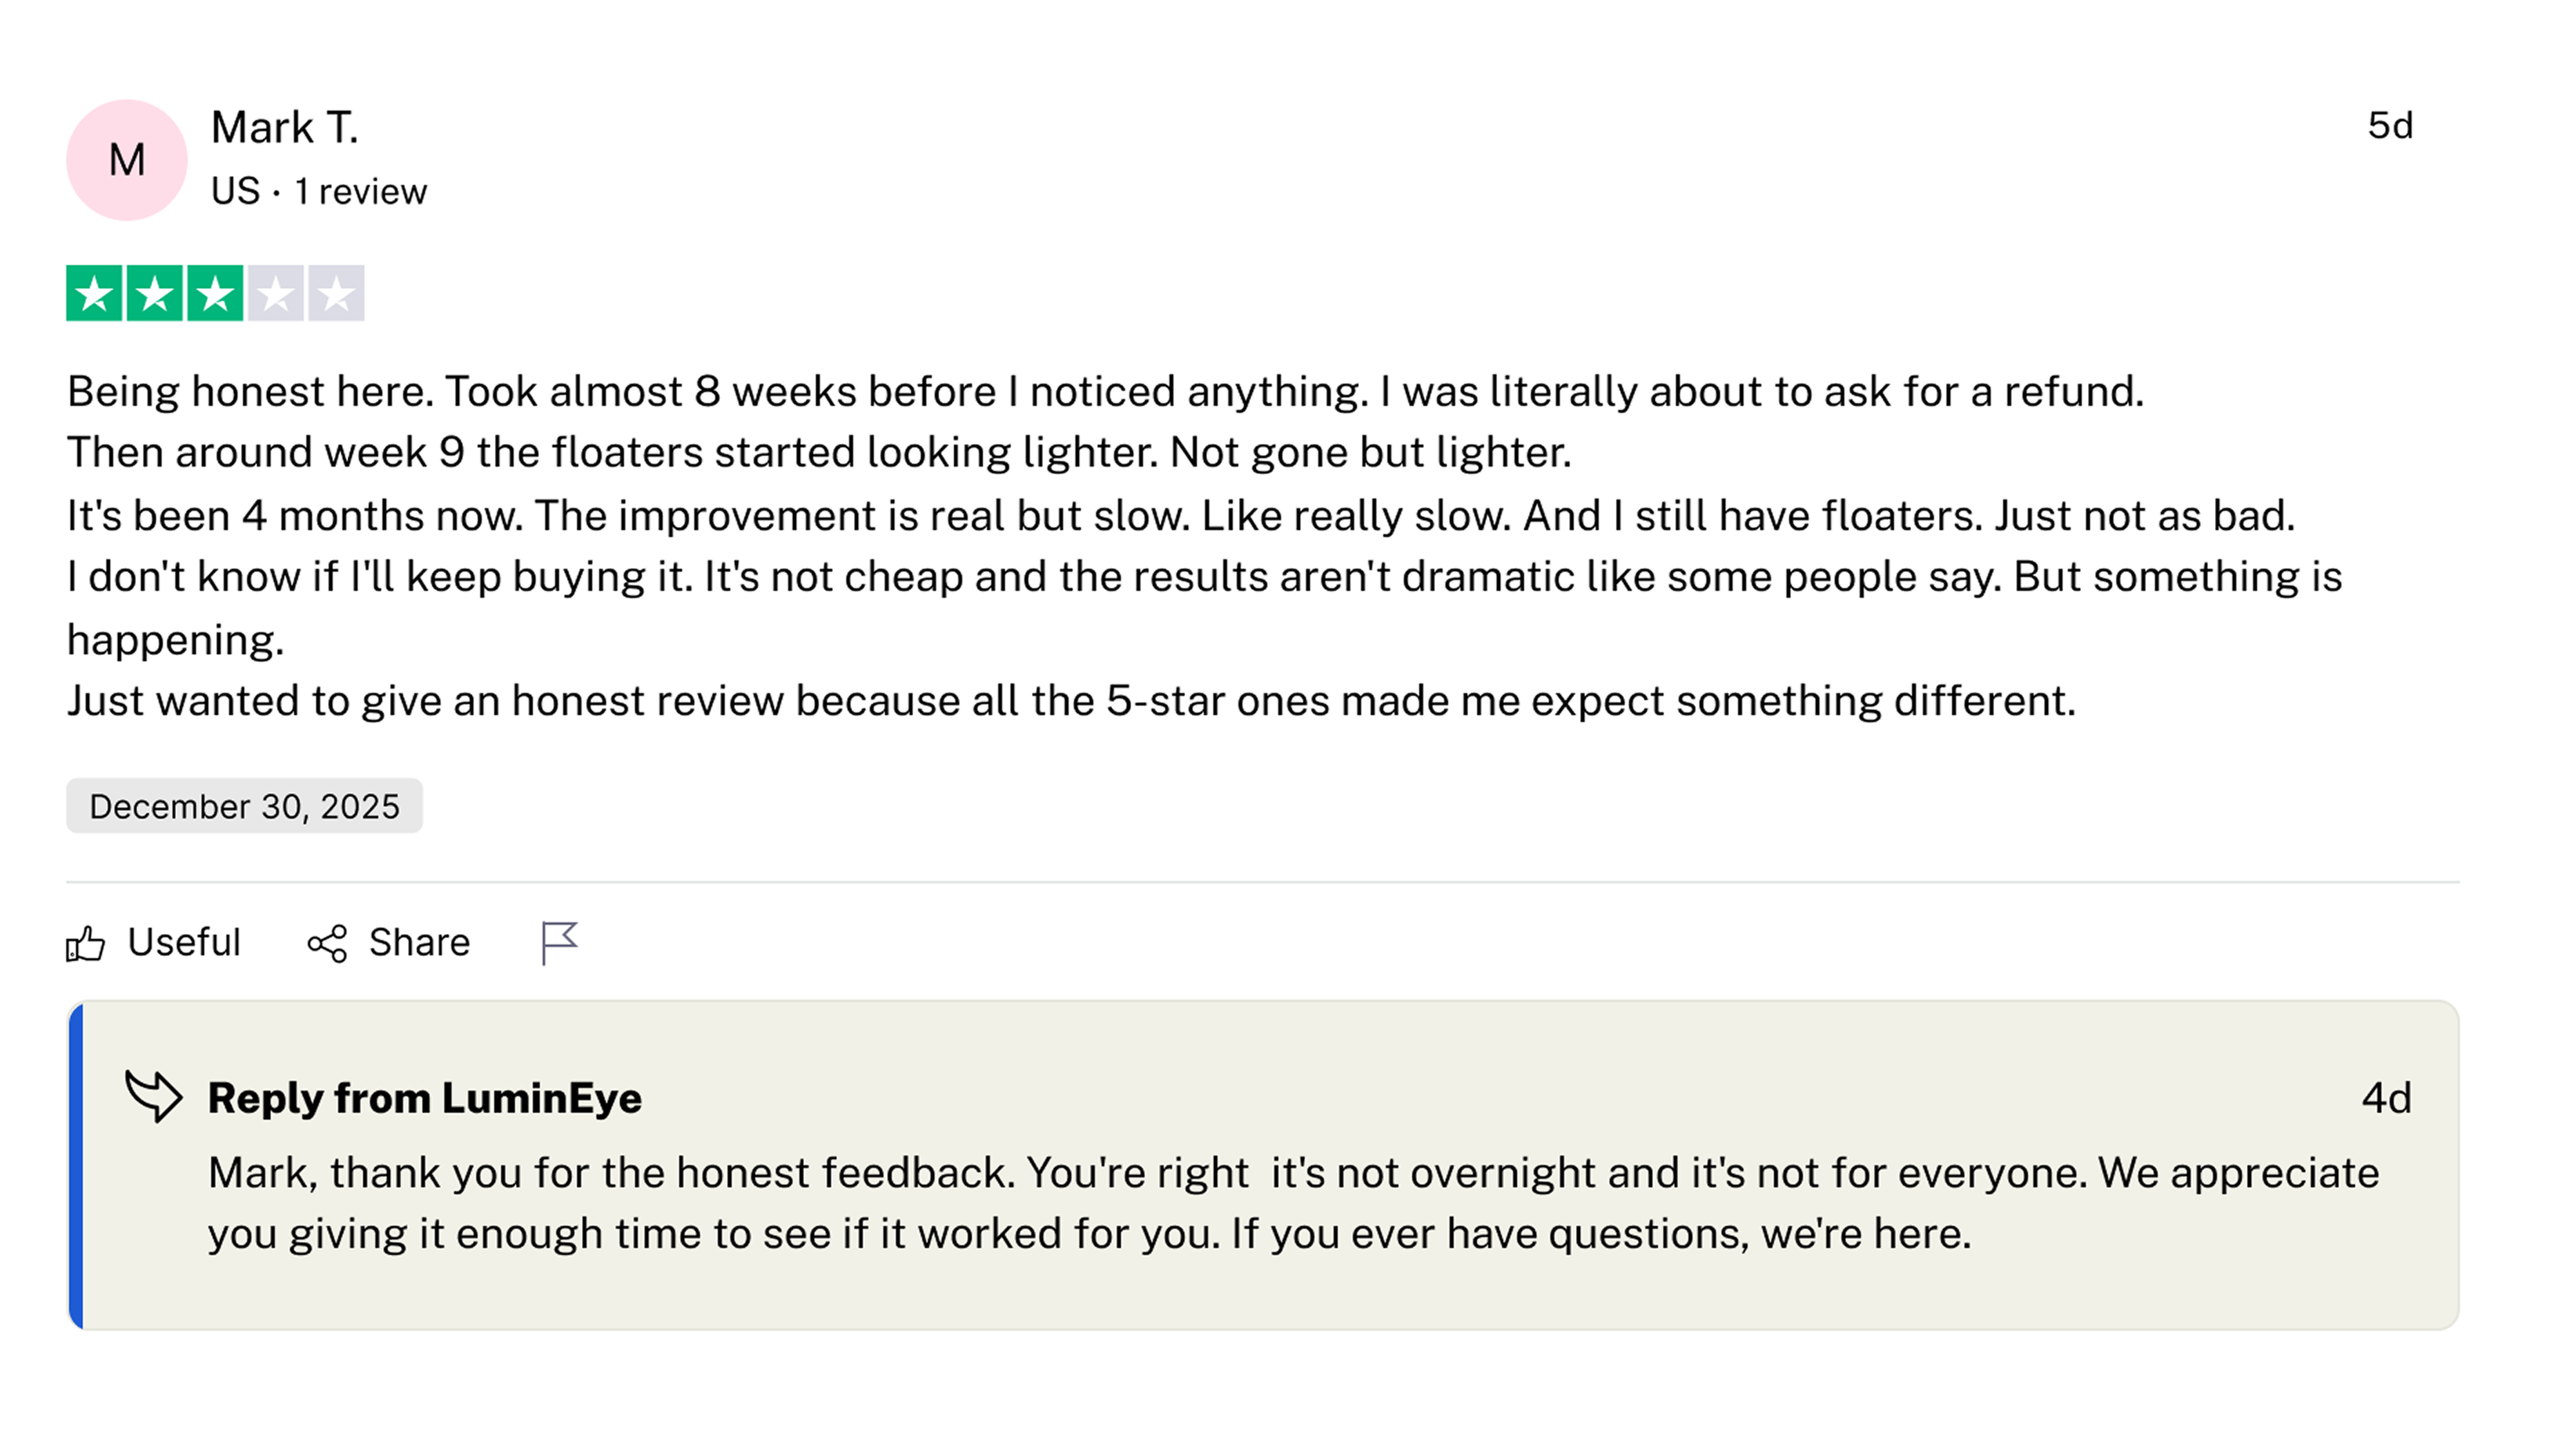
Task: Open Mark T.'s pink avatar circle
Action: coord(127,160)
